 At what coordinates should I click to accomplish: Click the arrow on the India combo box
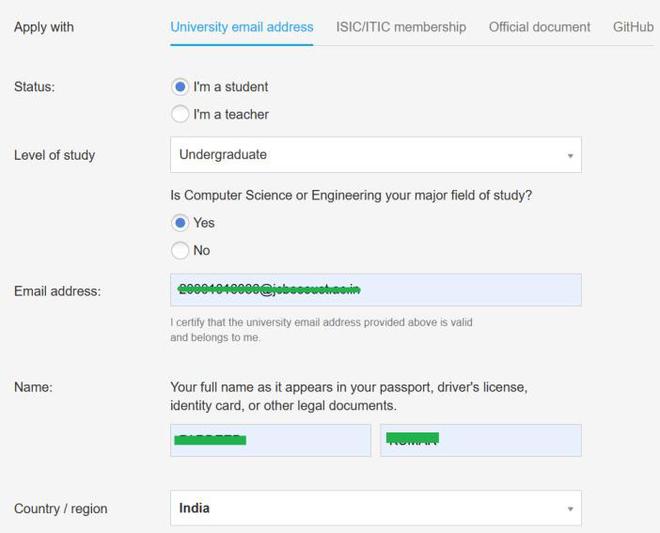coord(570,509)
